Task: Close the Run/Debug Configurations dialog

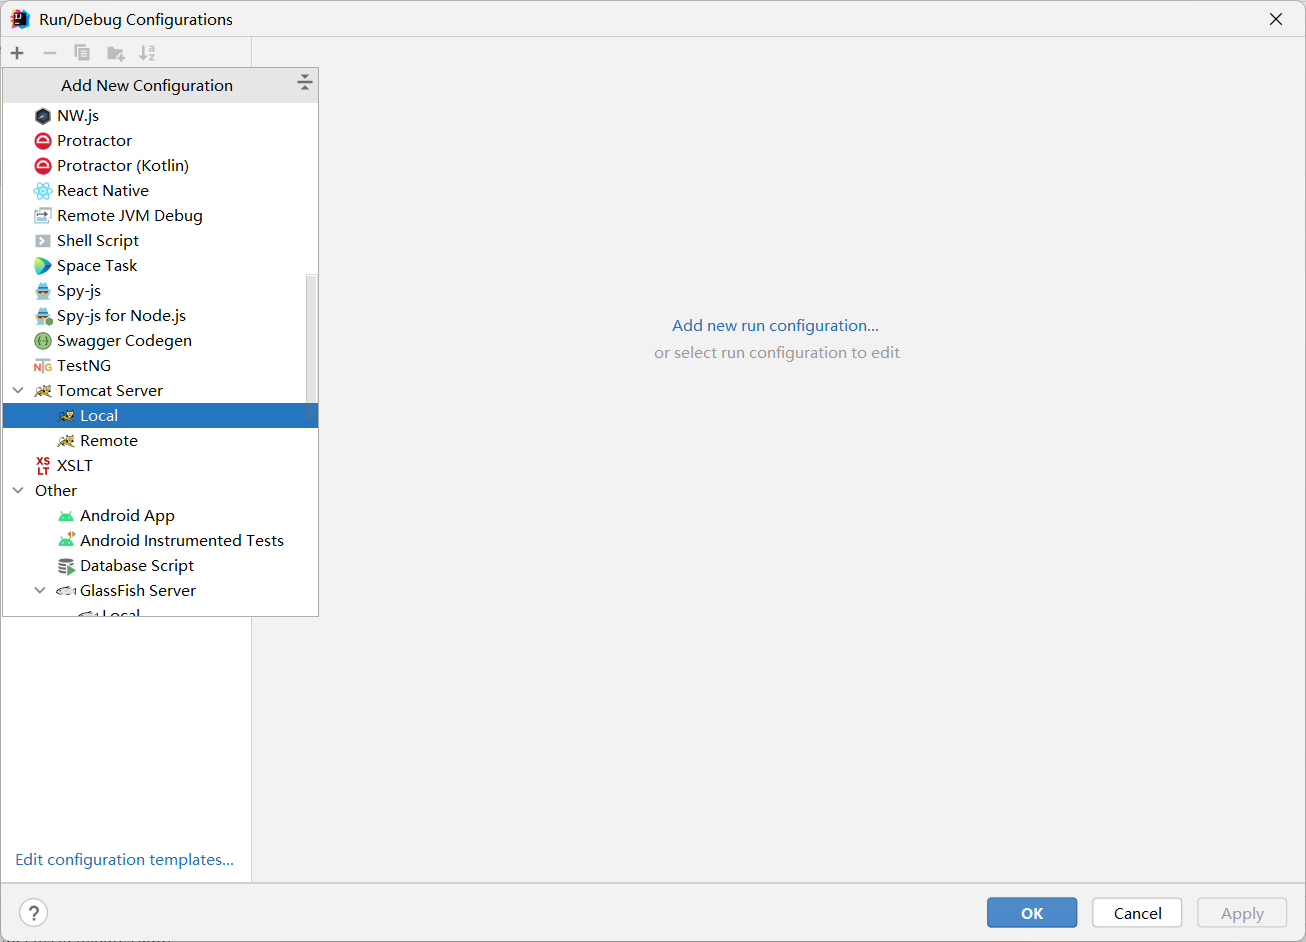Action: (x=1276, y=19)
